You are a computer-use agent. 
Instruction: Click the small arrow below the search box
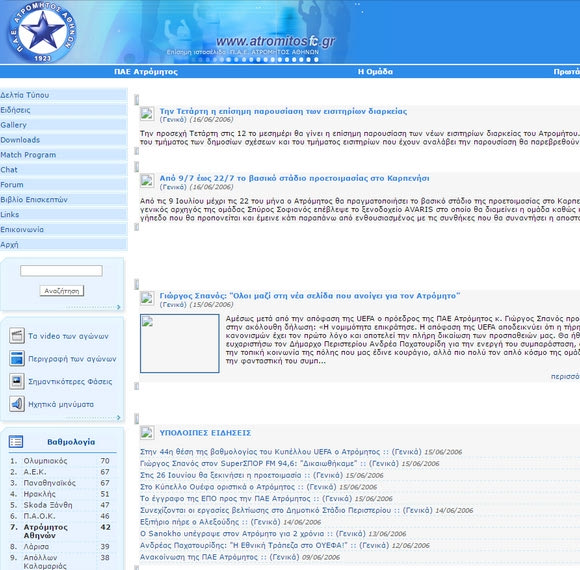pos(118,307)
